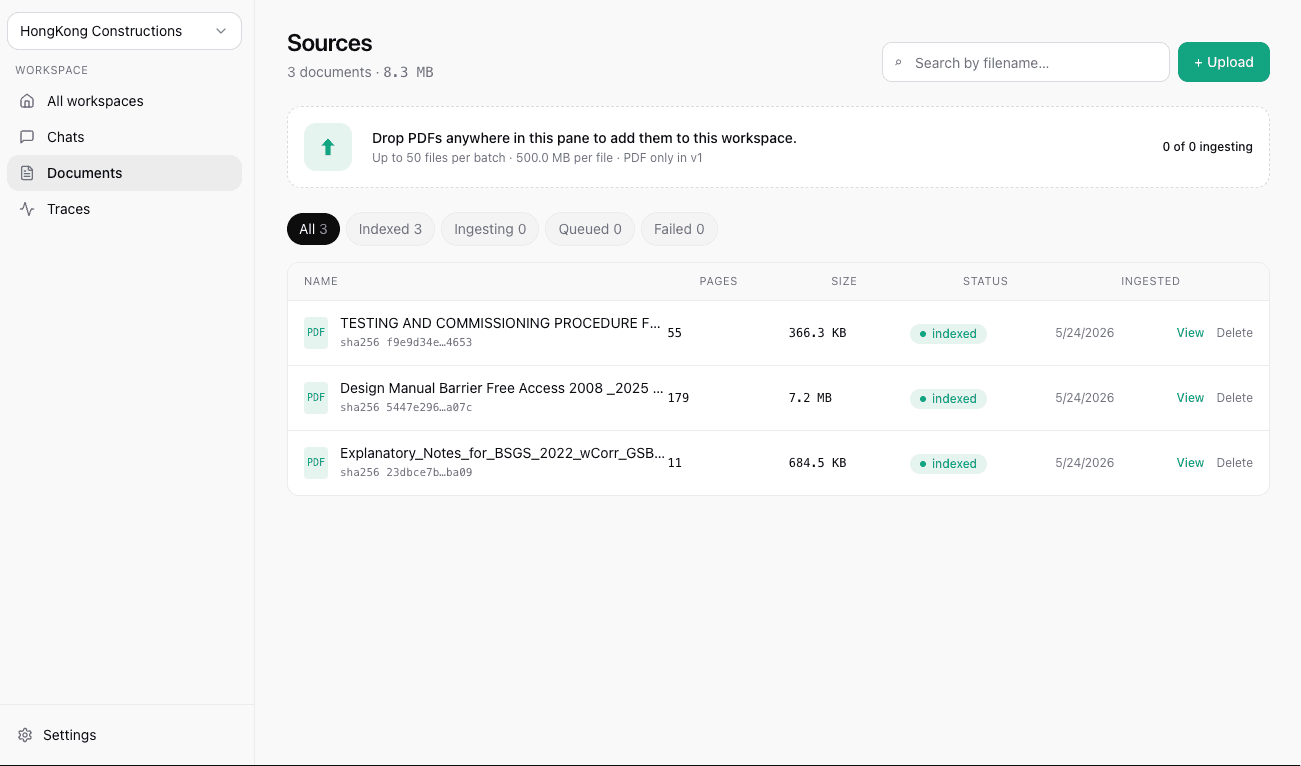The height and width of the screenshot is (766, 1301).
Task: Filter documents by Failed 0
Action: pos(679,229)
